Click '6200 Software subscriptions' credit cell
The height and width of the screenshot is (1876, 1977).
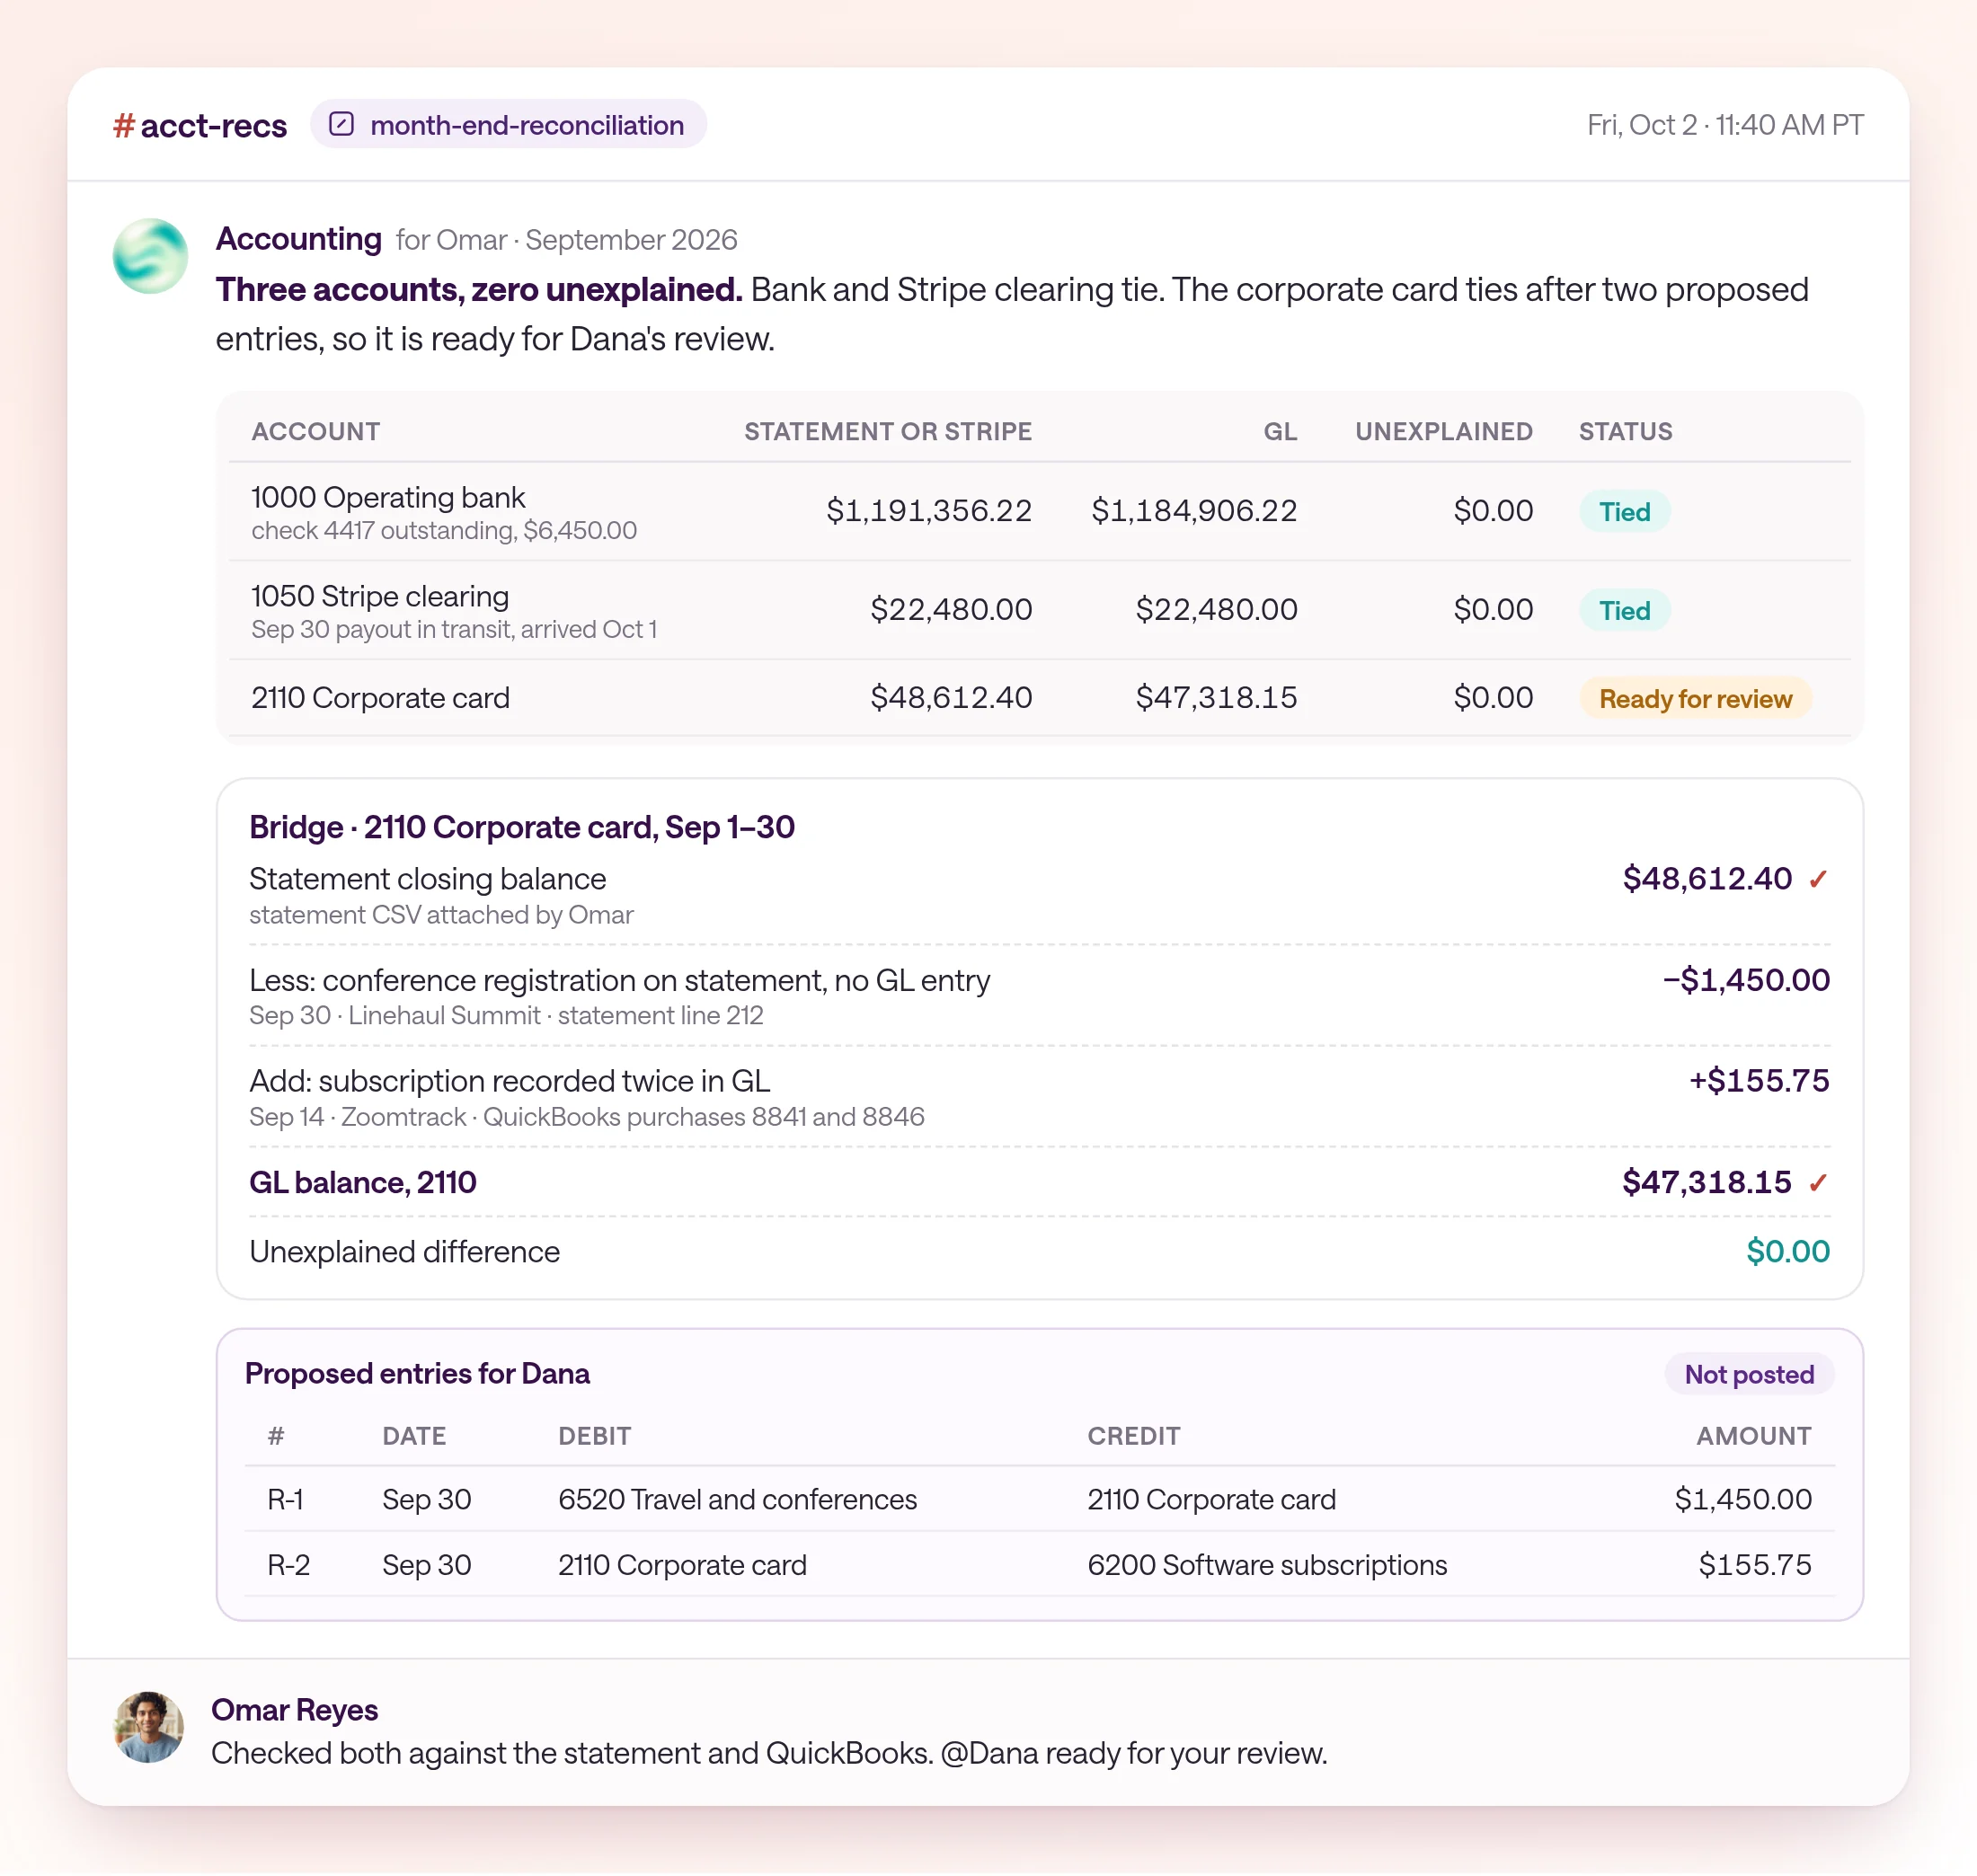tap(1267, 1567)
